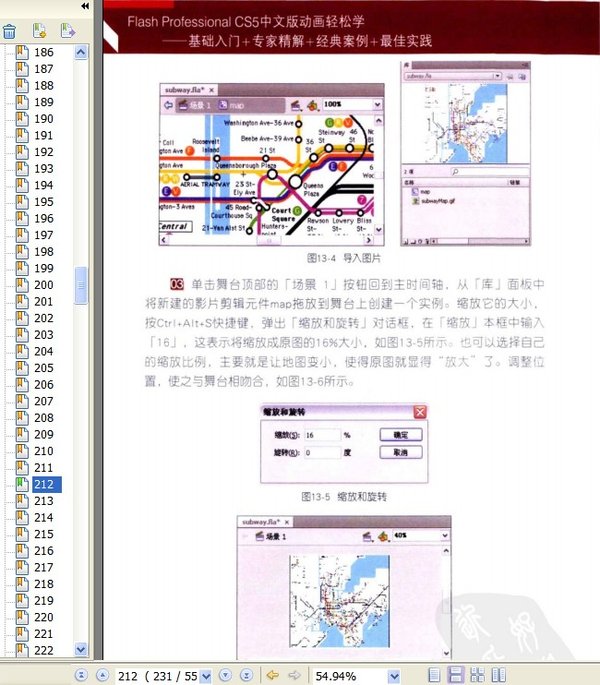Select bookmark 209

[x=44, y=434]
